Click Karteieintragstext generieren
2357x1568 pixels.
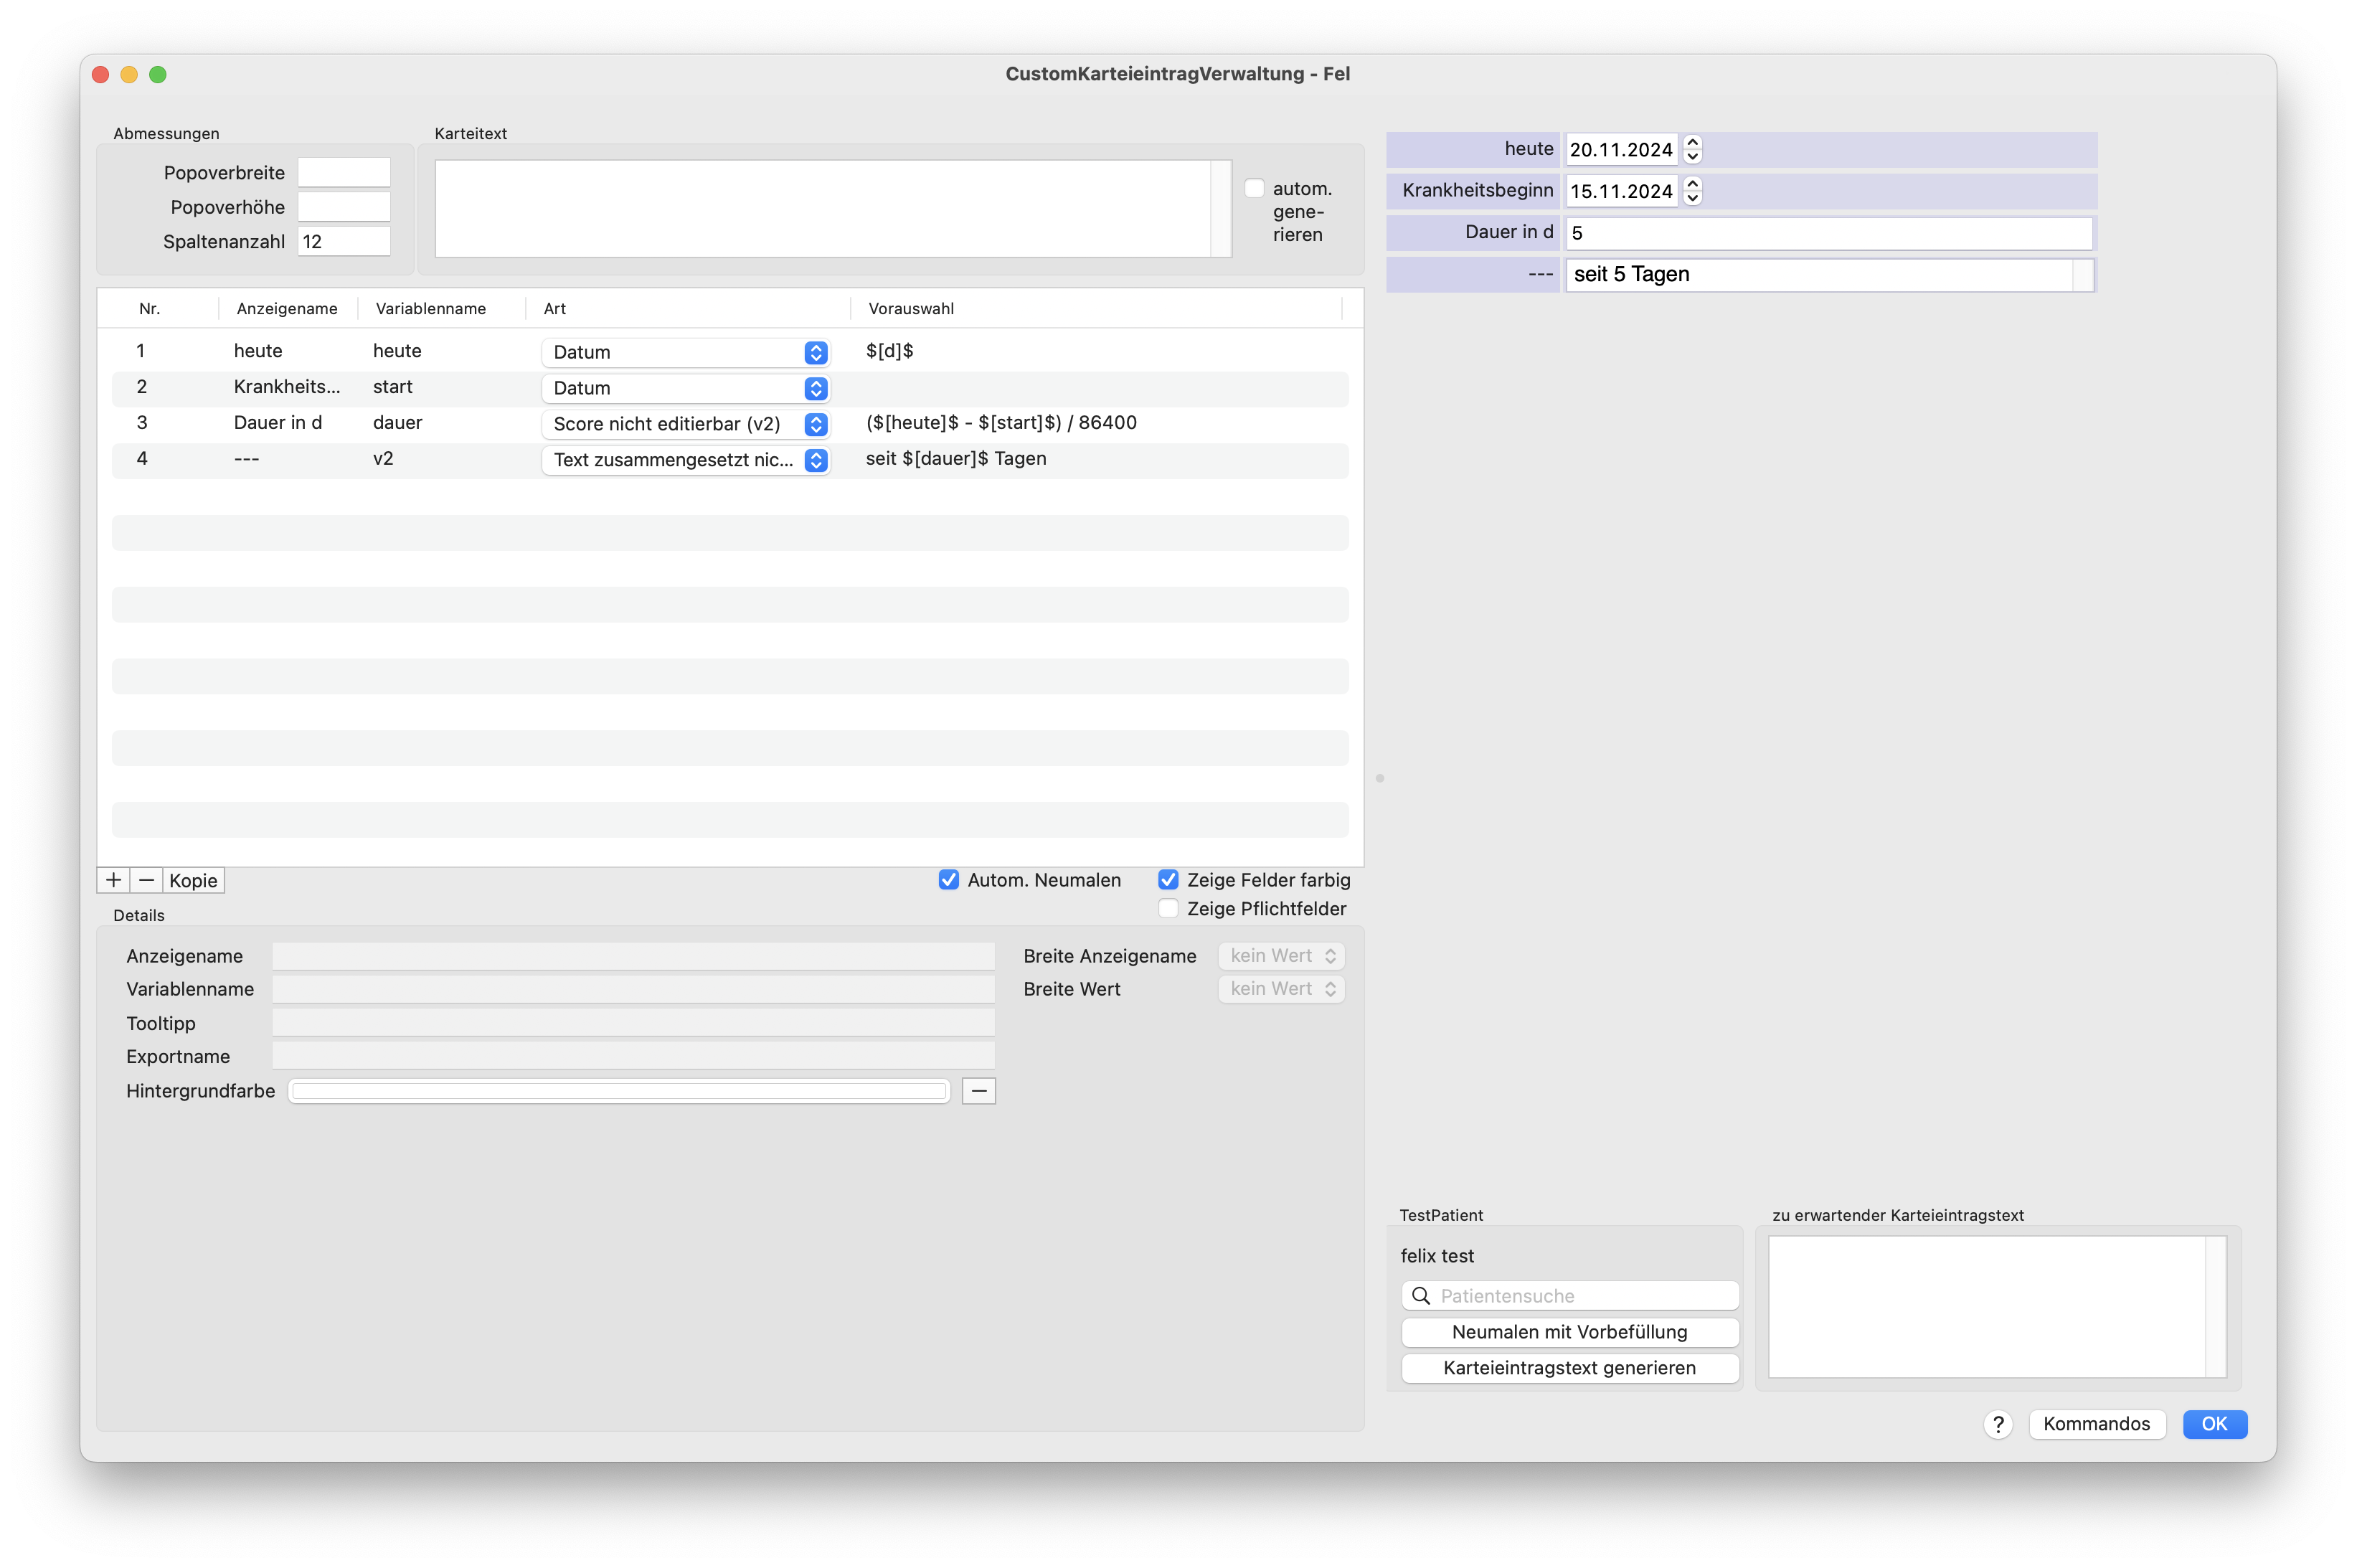1569,1368
